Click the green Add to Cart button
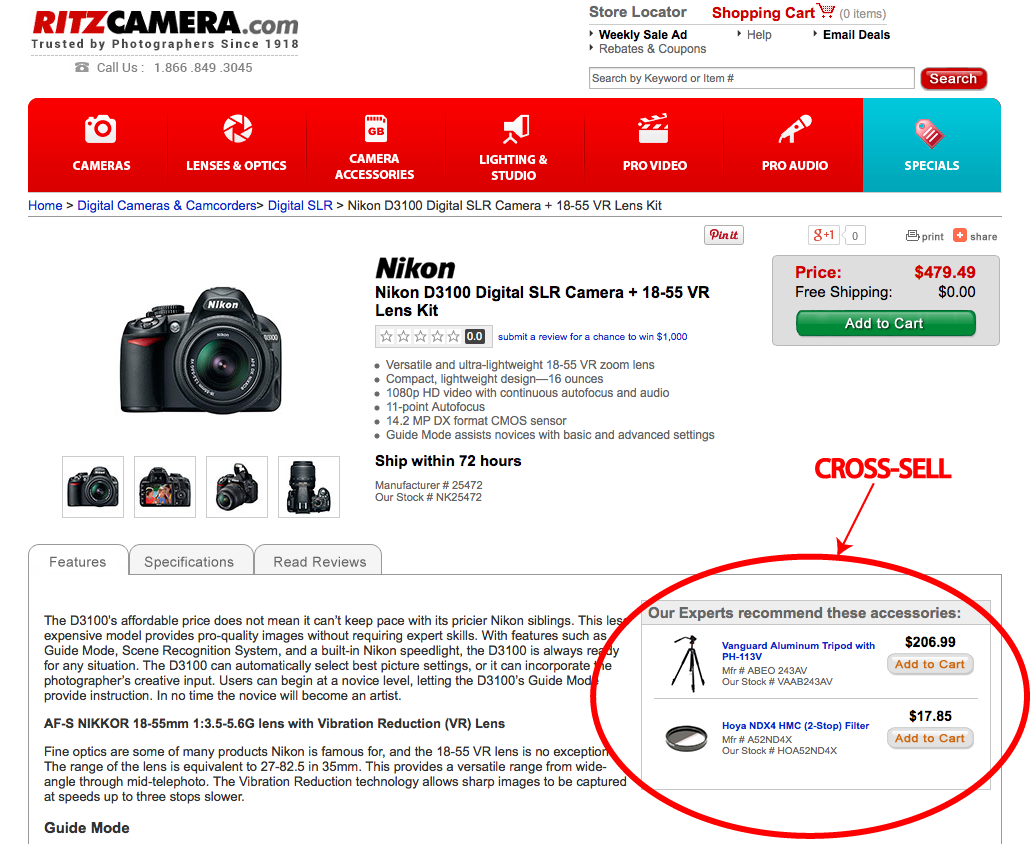1032x844 pixels. click(885, 323)
